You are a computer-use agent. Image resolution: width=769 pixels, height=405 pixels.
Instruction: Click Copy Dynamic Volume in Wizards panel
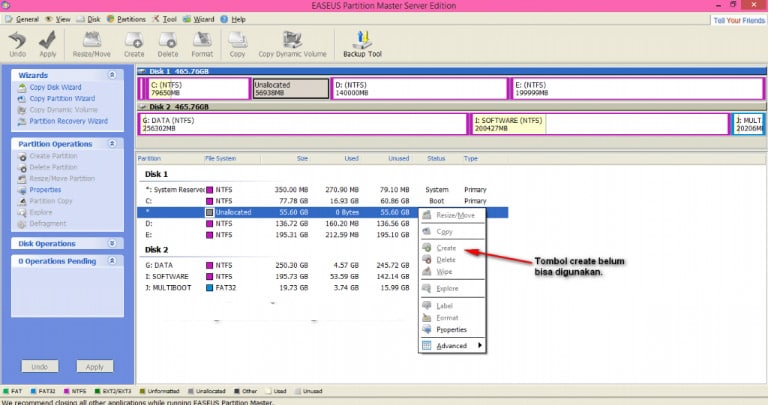58,110
